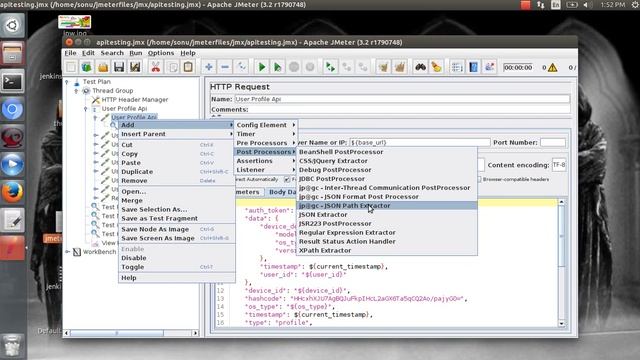Choose Duplicate from context menu
640x360 pixels.
click(177, 172)
